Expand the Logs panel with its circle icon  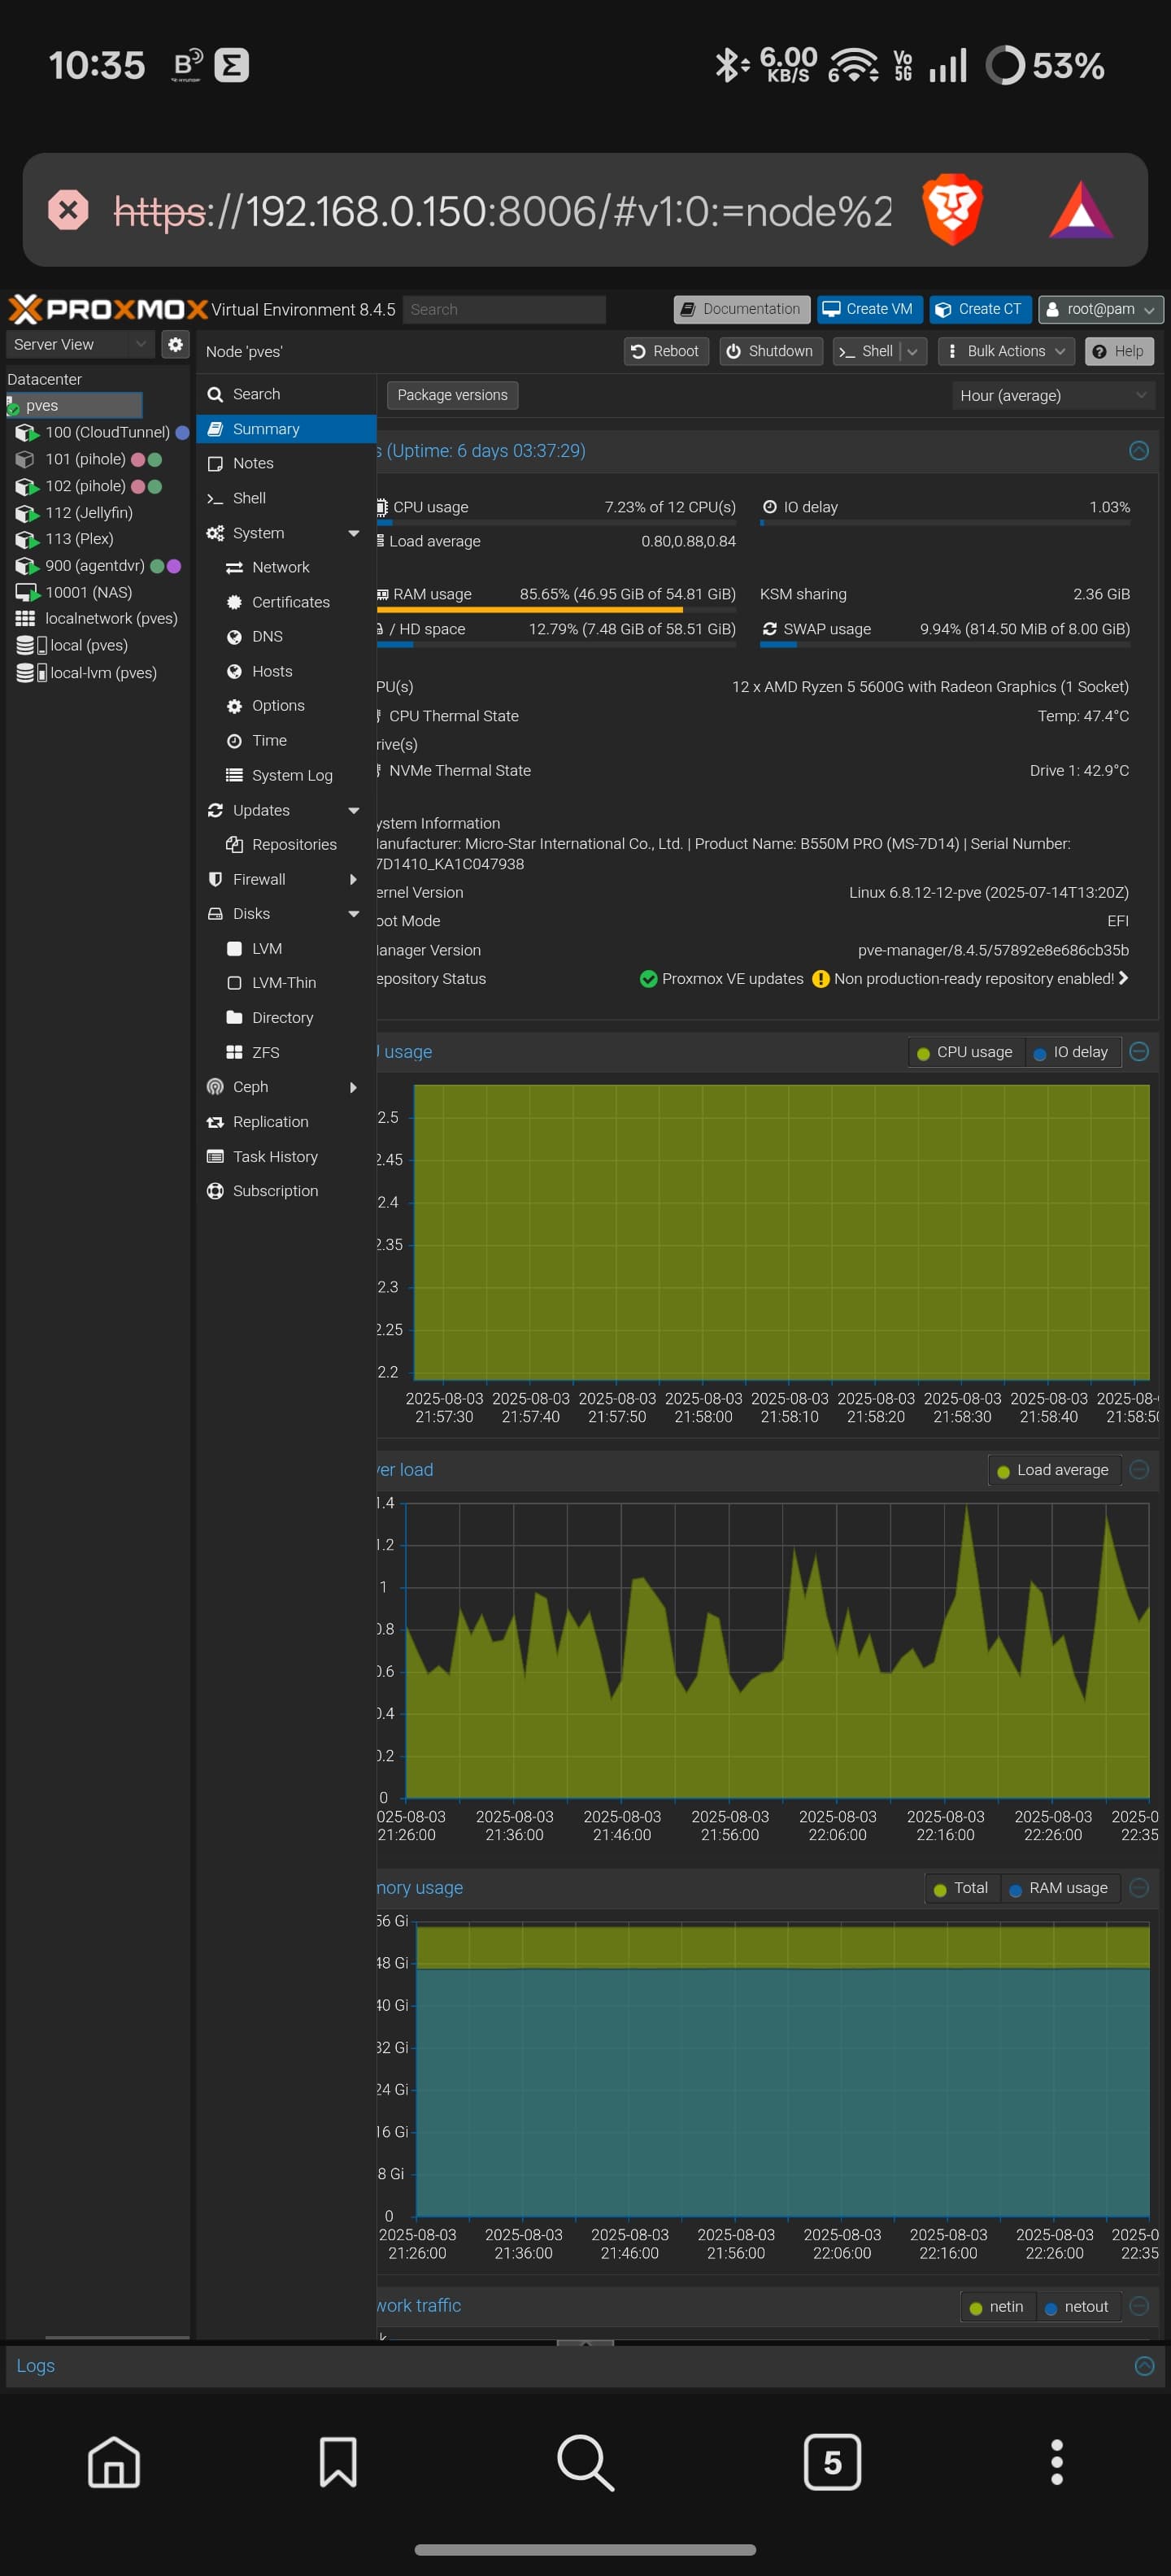1144,2365
